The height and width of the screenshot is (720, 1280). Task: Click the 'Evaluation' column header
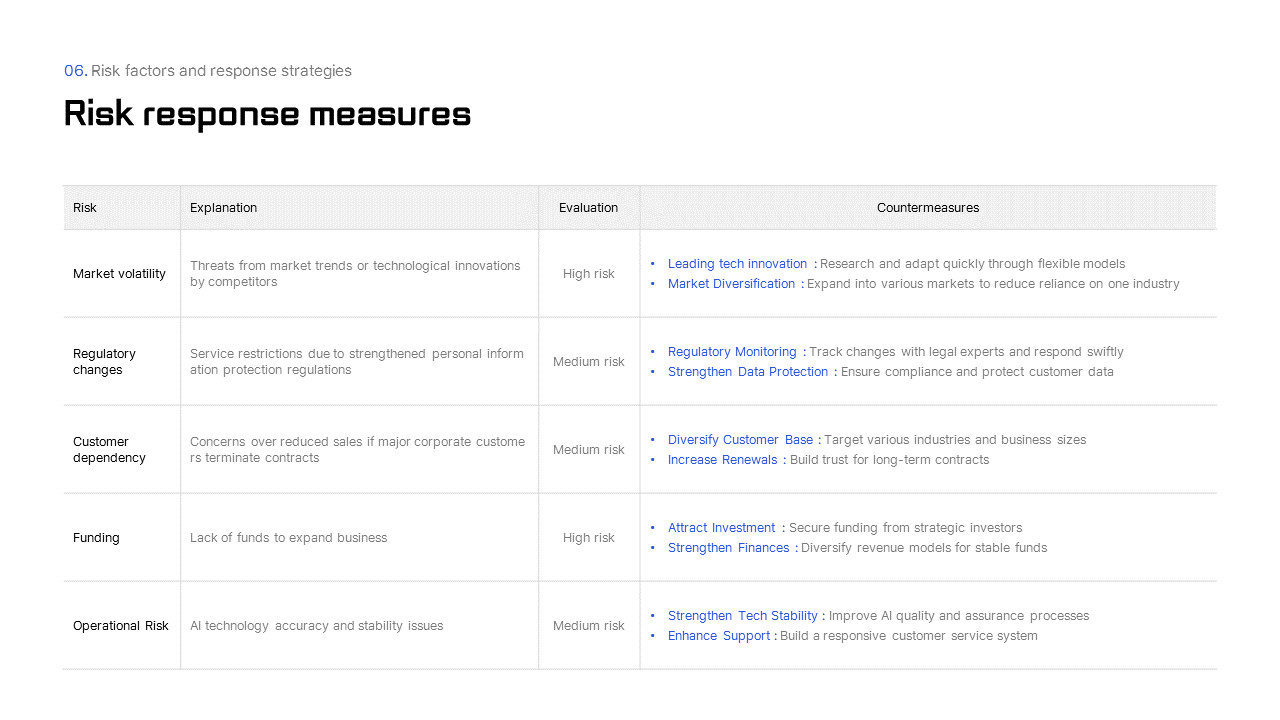point(588,208)
